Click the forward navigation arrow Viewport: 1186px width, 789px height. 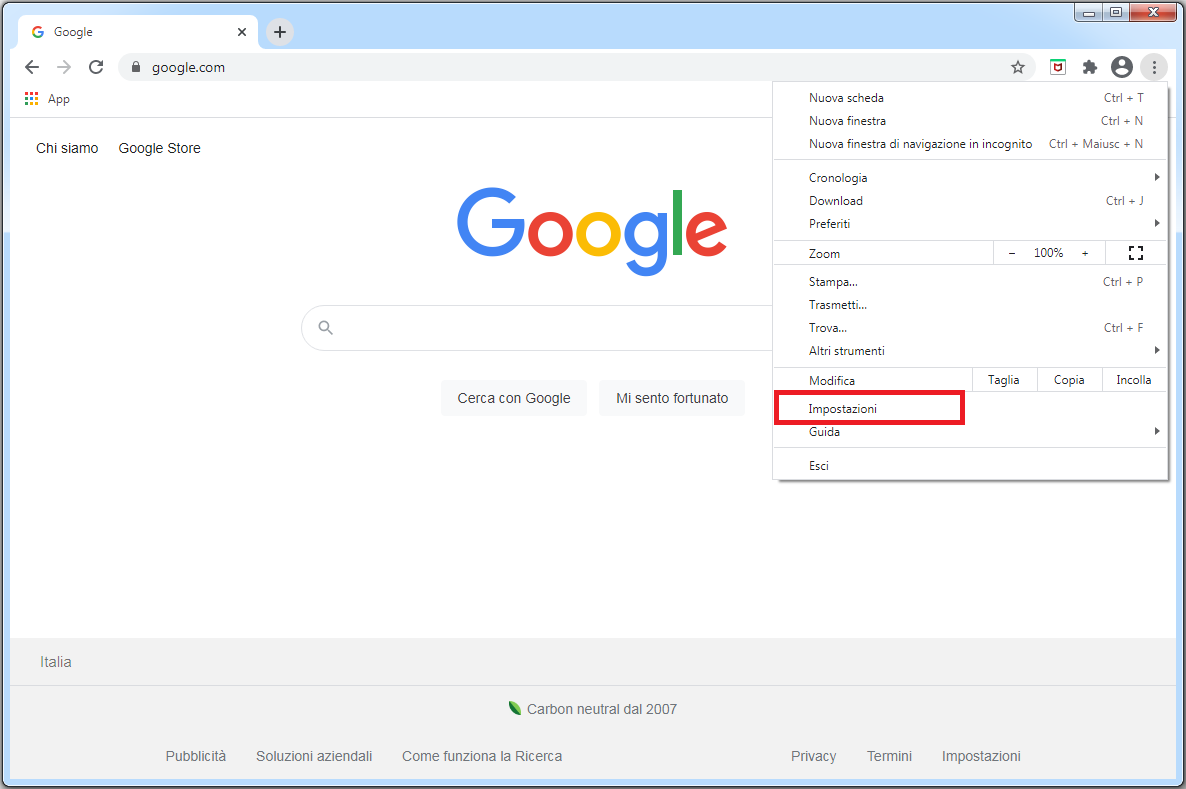(64, 67)
